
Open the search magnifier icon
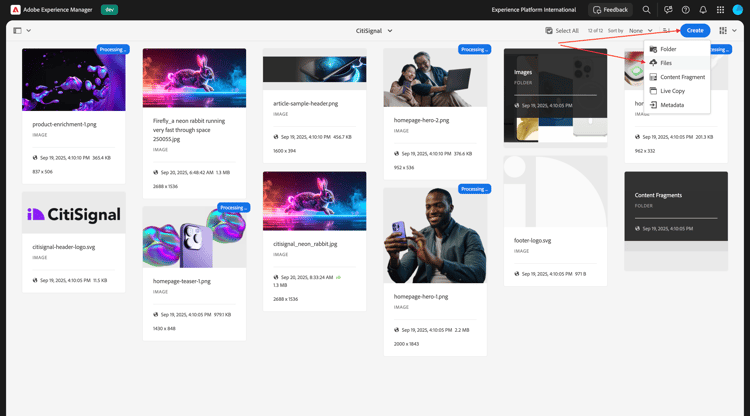pyautogui.click(x=646, y=10)
